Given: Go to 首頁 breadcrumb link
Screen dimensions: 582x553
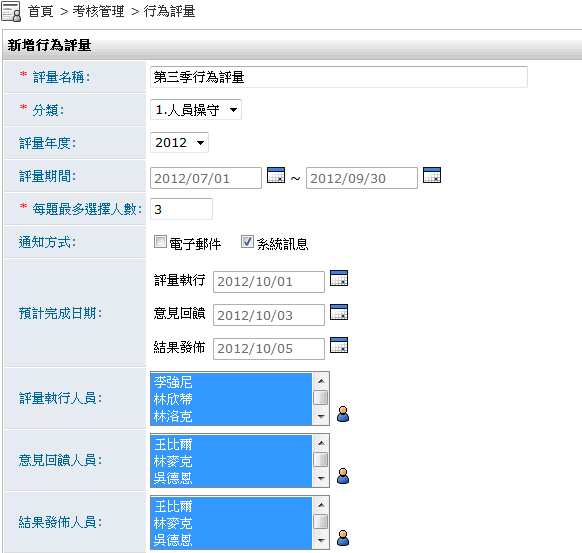Looking at the screenshot, I should (41, 12).
